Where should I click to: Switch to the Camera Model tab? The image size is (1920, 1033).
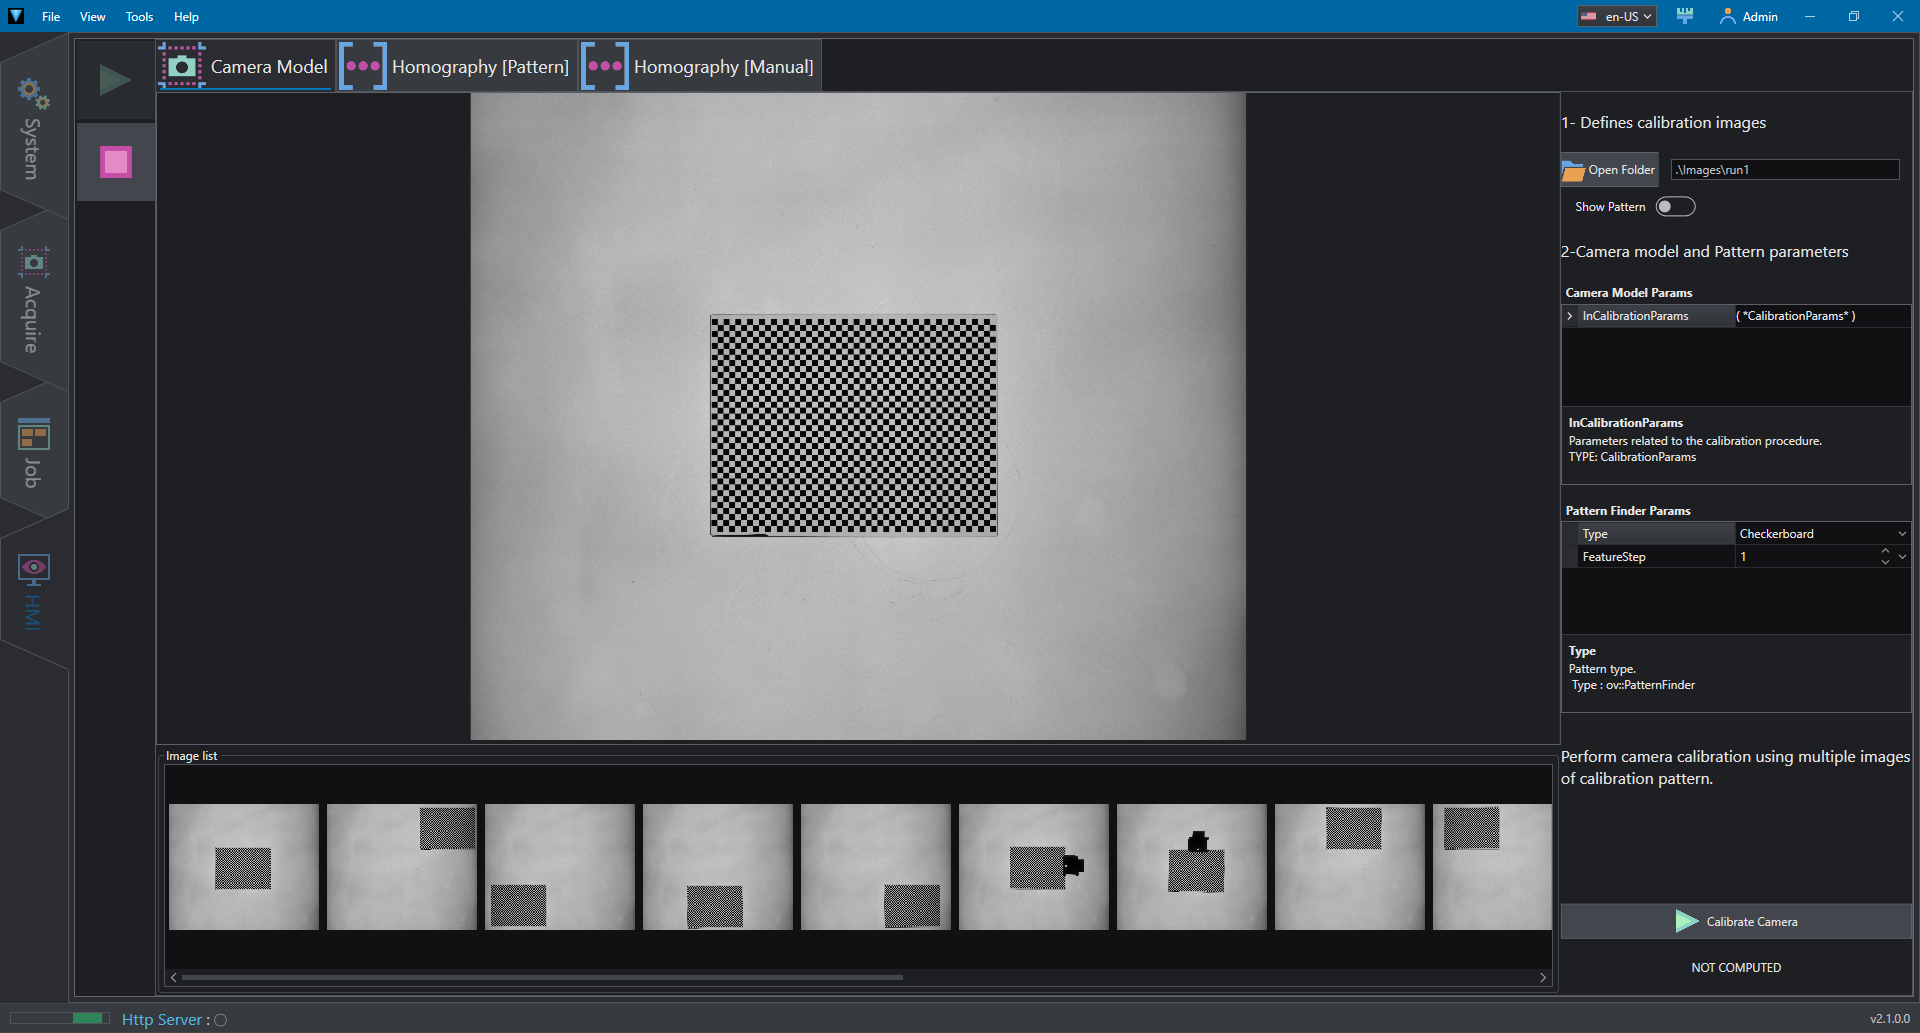click(x=245, y=66)
